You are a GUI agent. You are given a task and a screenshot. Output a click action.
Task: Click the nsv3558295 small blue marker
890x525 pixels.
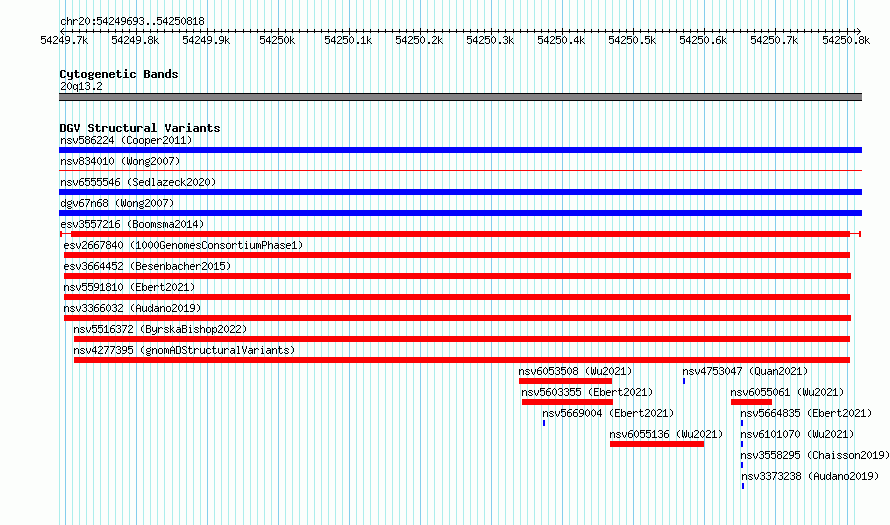click(742, 465)
